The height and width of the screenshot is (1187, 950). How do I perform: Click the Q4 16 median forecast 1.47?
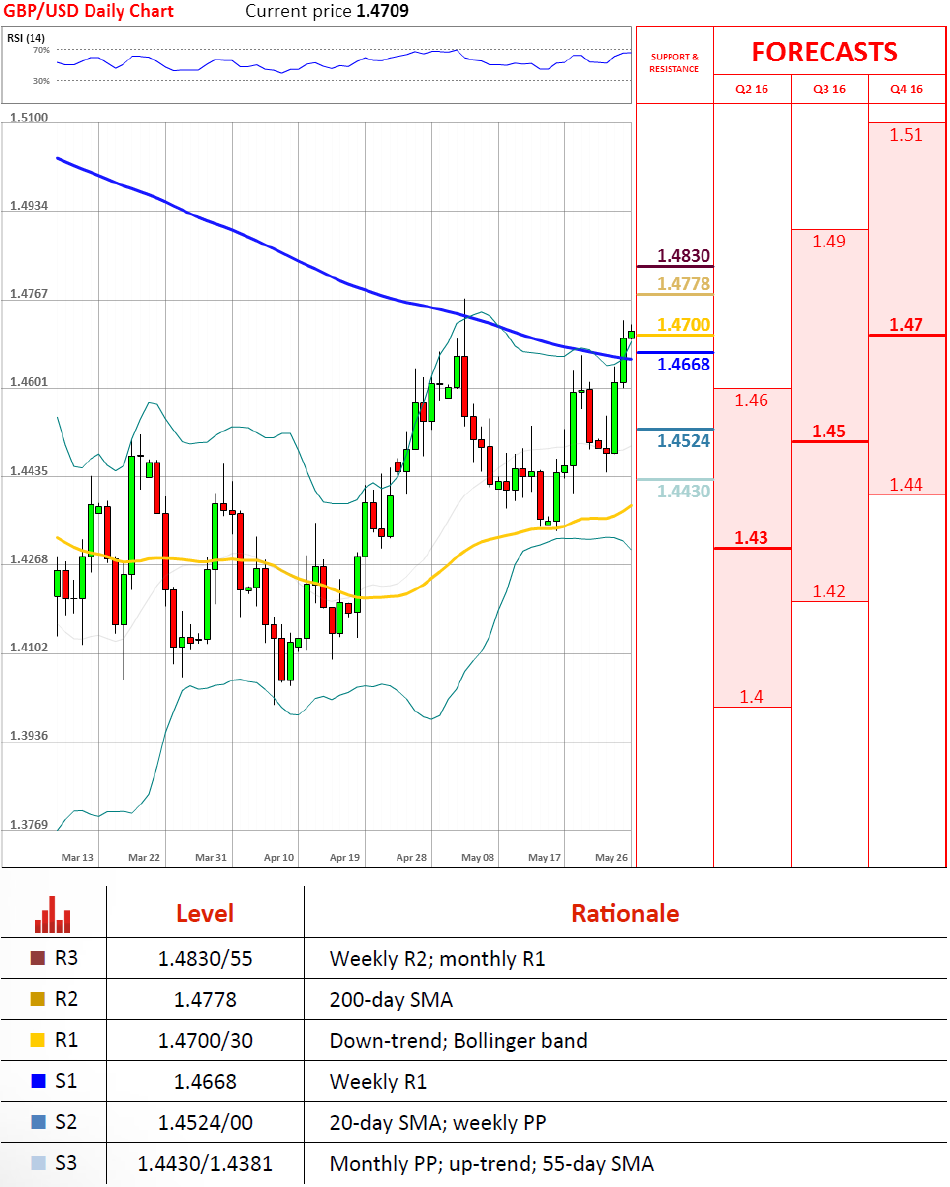pyautogui.click(x=906, y=325)
